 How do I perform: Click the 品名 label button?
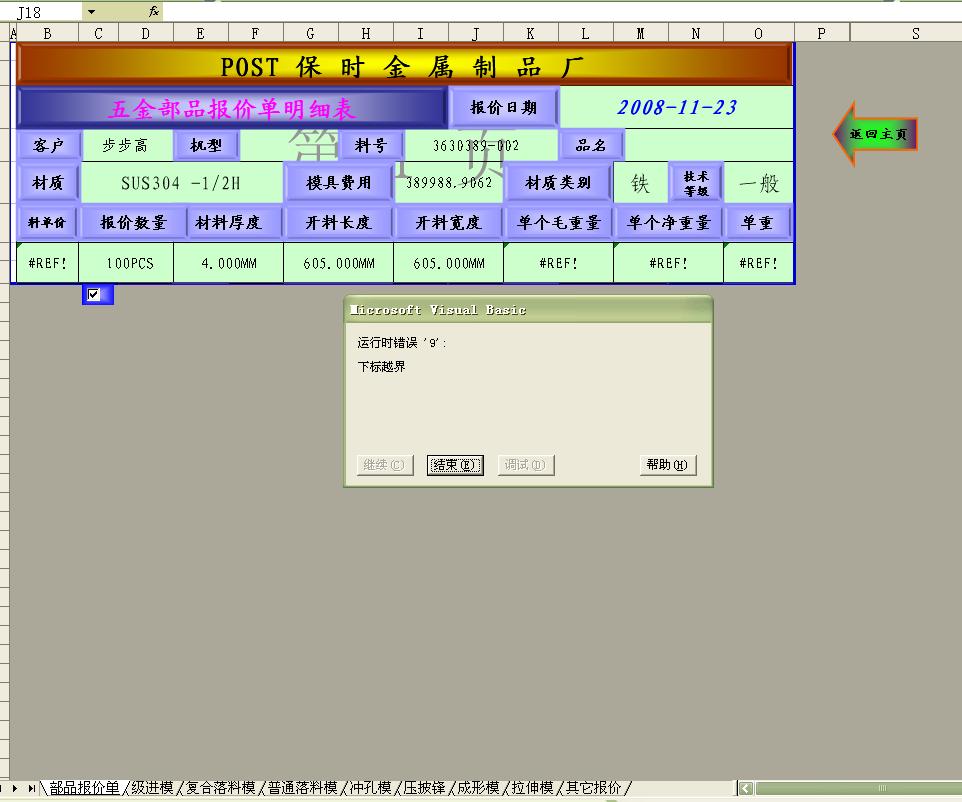(x=591, y=145)
